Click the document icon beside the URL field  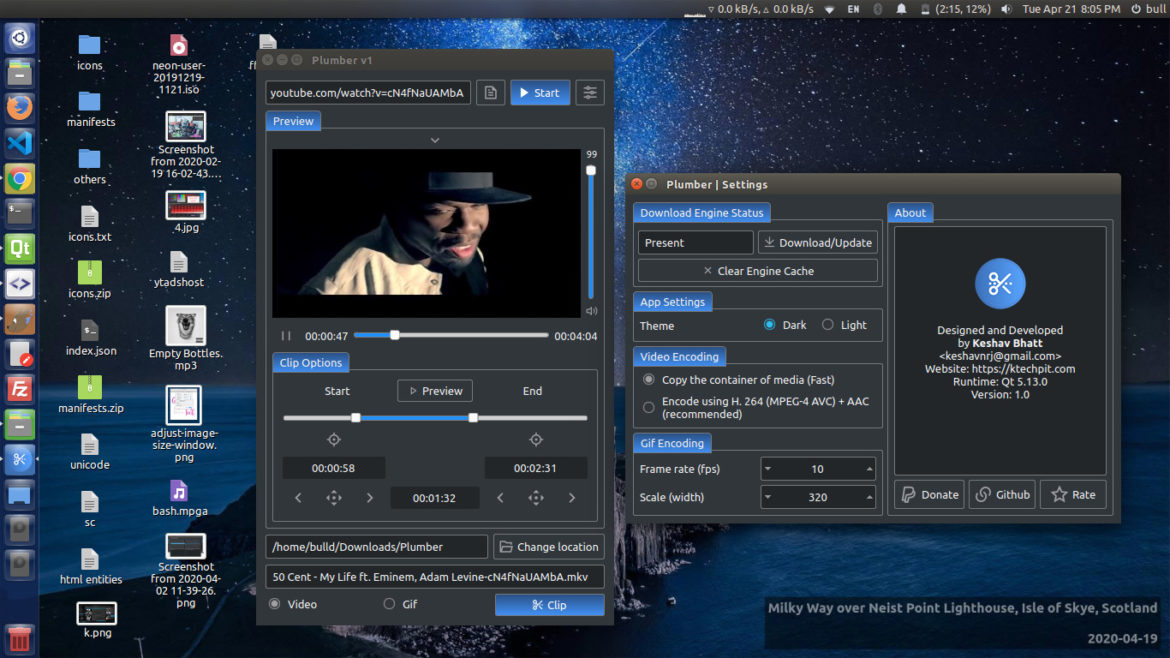coord(490,93)
